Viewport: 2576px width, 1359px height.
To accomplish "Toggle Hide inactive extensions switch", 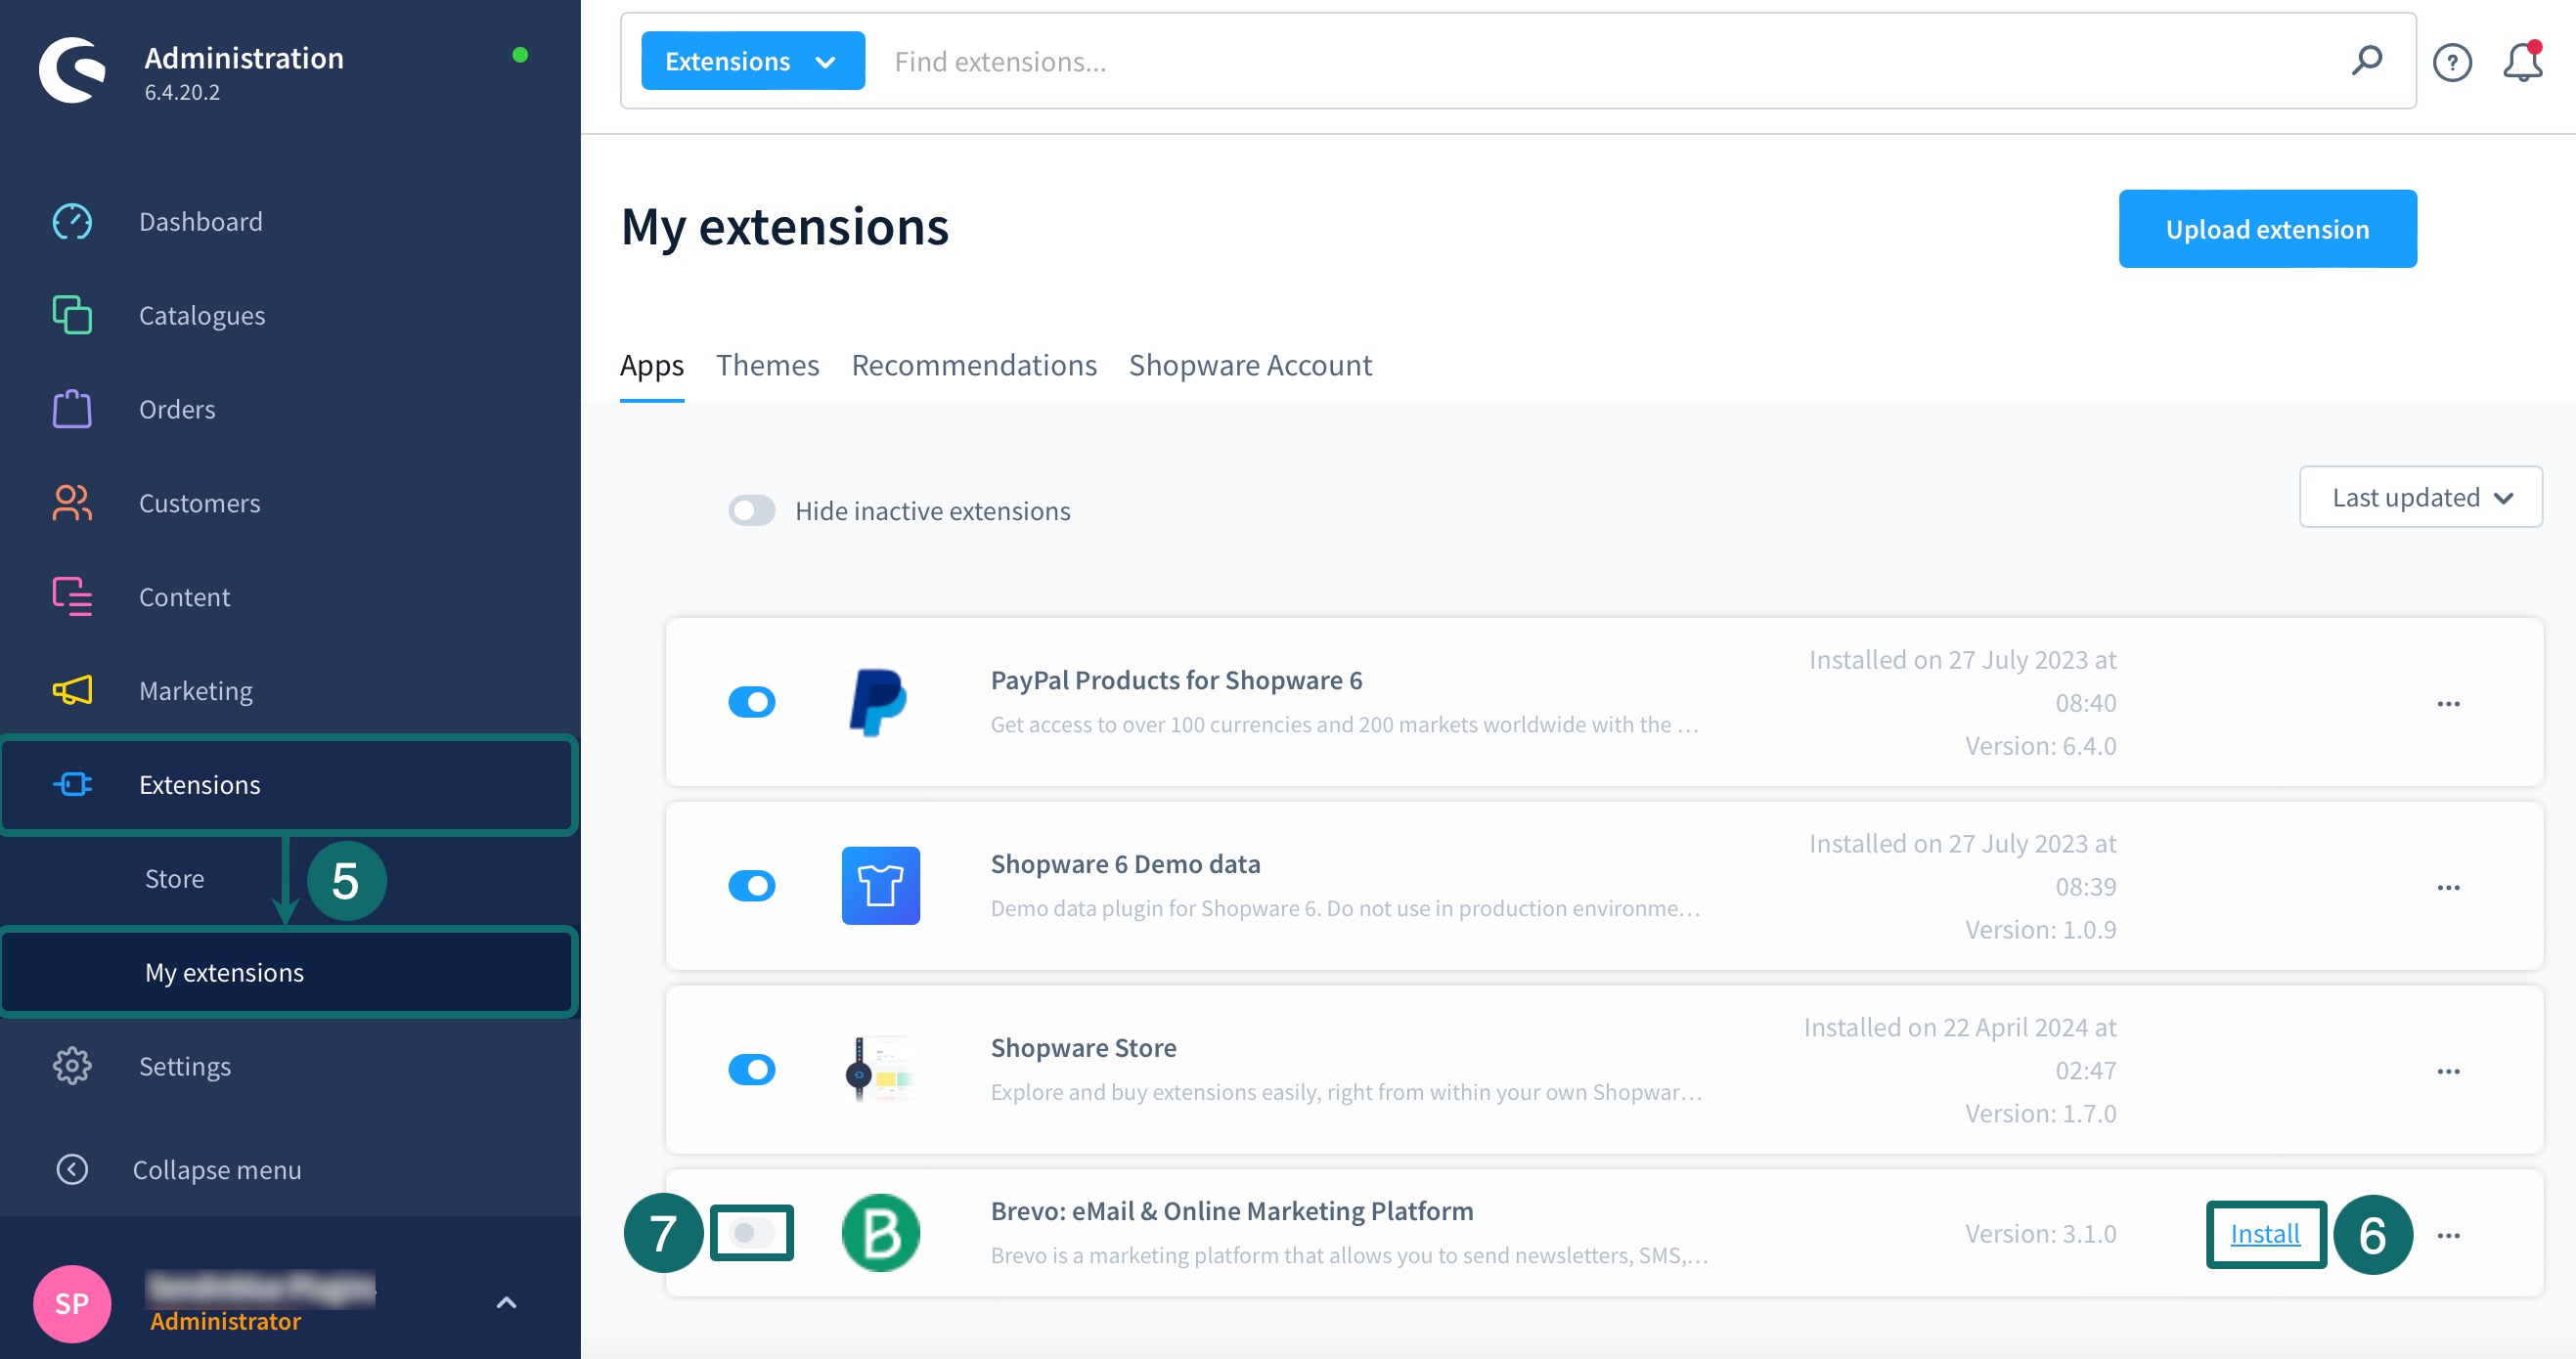I will click(752, 511).
